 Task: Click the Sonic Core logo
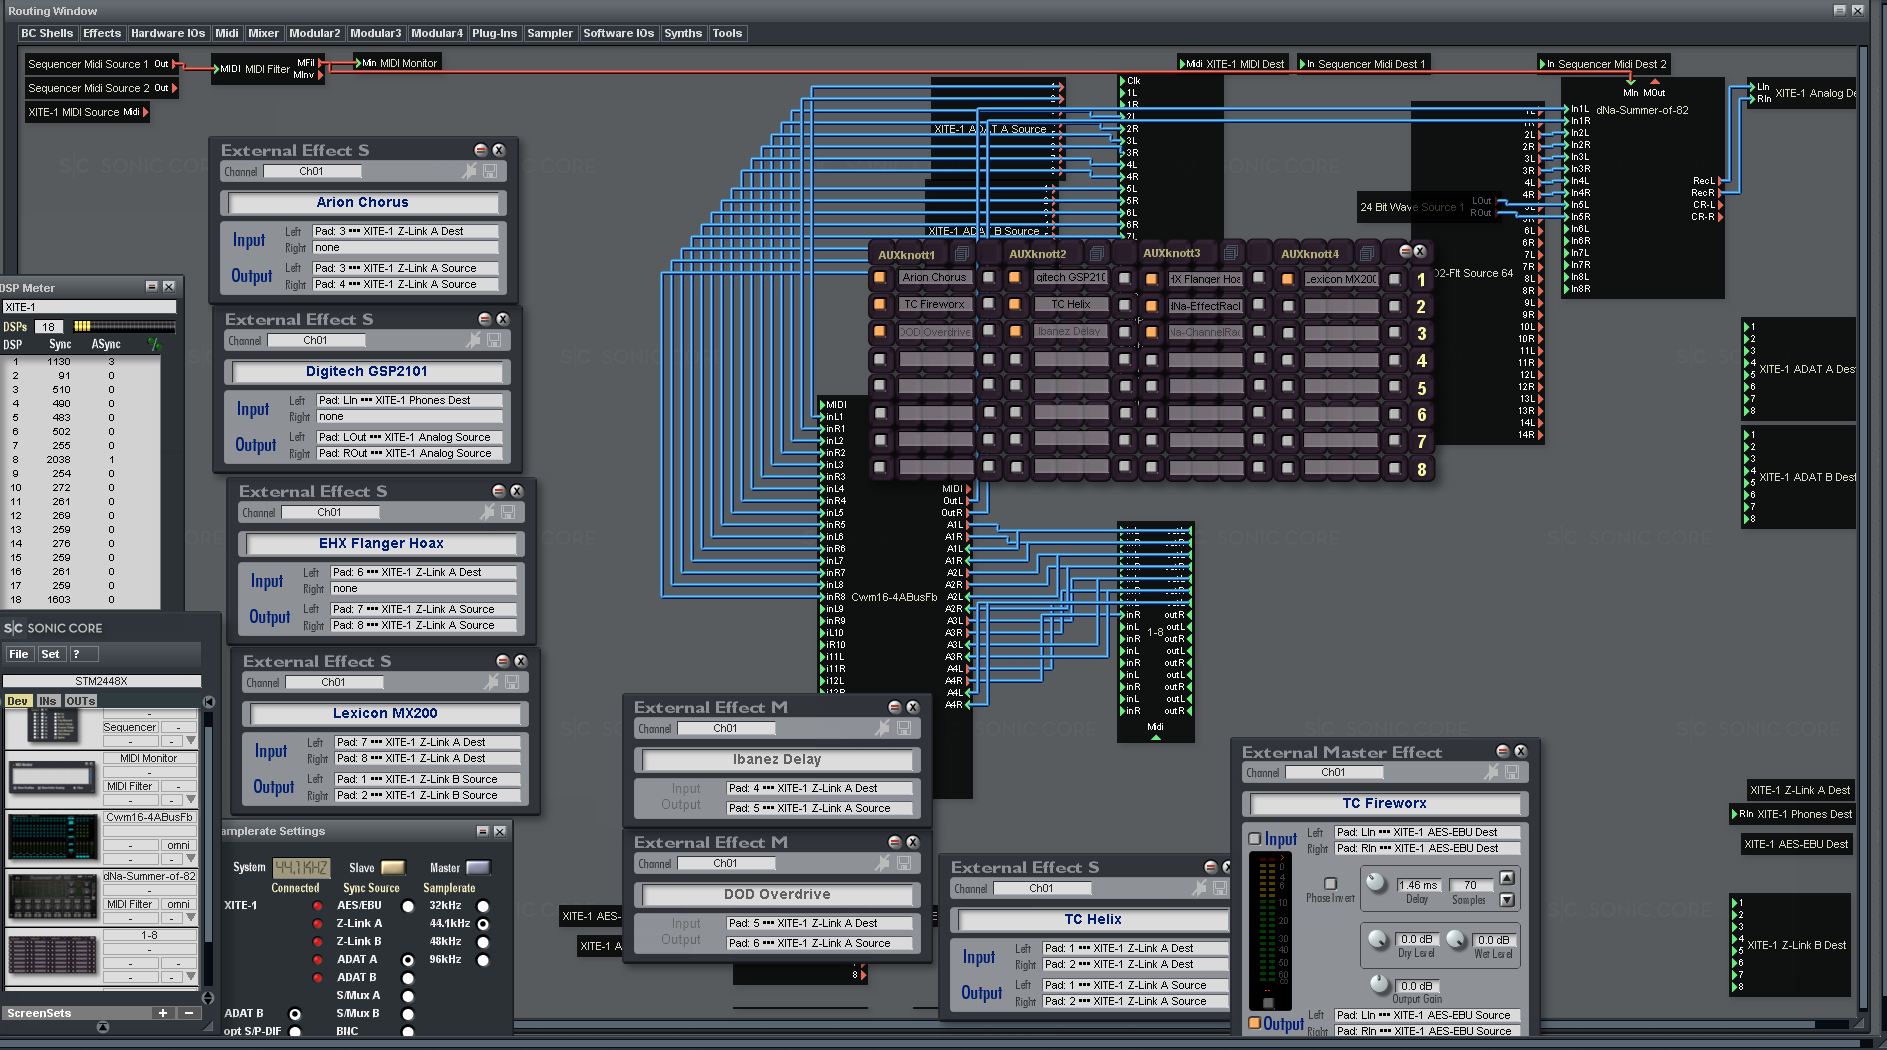pyautogui.click(x=54, y=628)
